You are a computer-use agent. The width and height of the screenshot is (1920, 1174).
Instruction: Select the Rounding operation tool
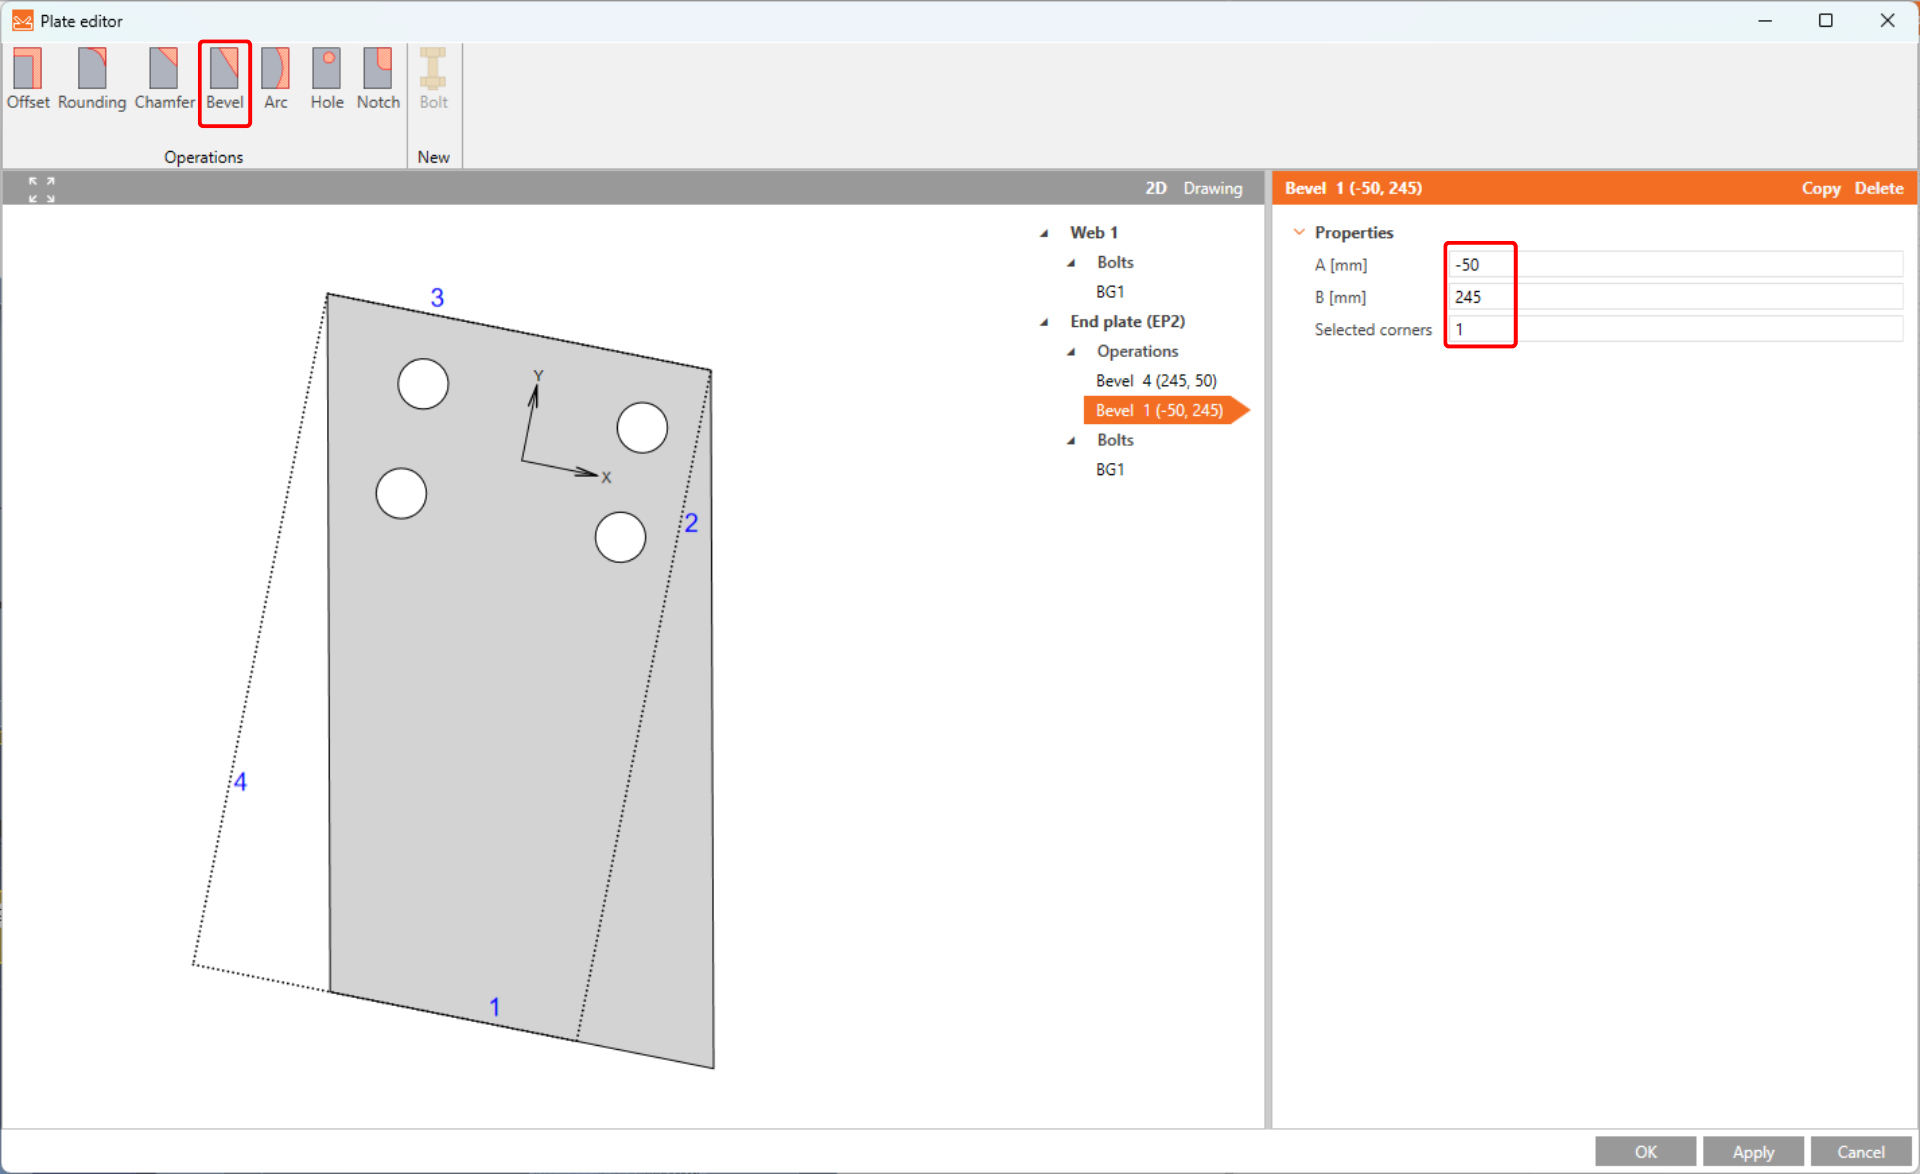91,79
